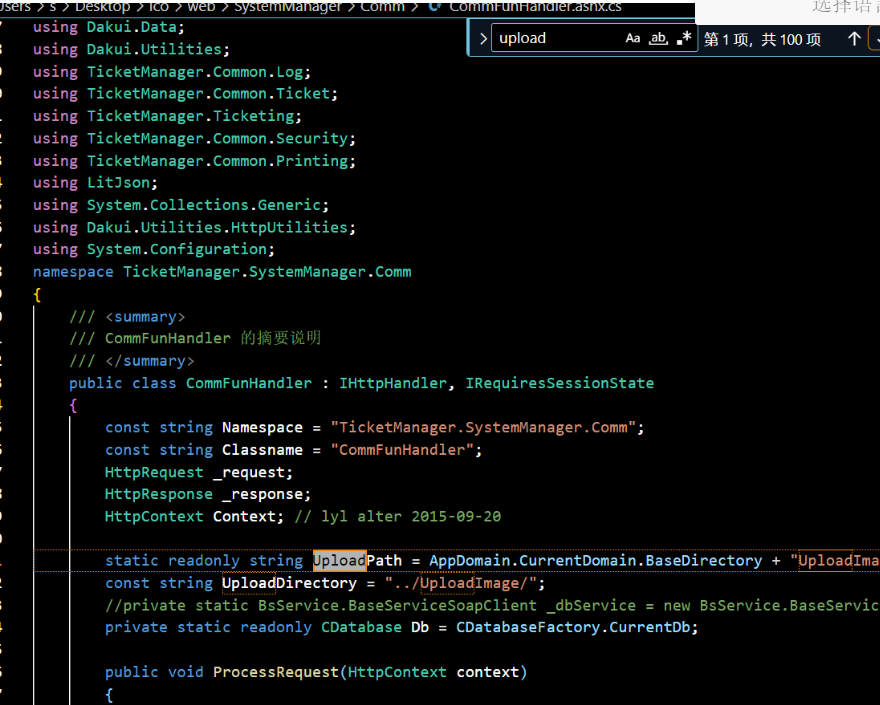
Task: Click 'AppDomain.CurrentDomain.BaseDirectory' expression
Action: (595, 560)
